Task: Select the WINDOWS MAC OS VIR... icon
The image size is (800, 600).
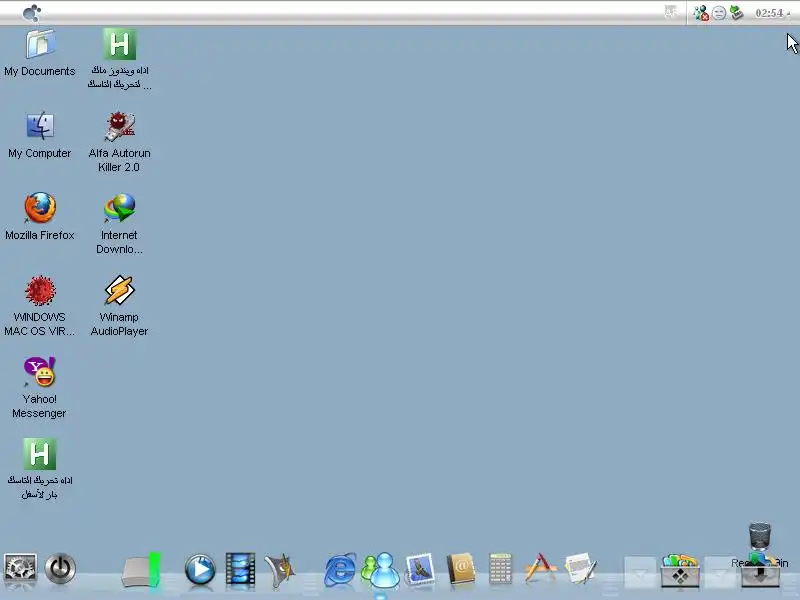Action: click(x=40, y=290)
